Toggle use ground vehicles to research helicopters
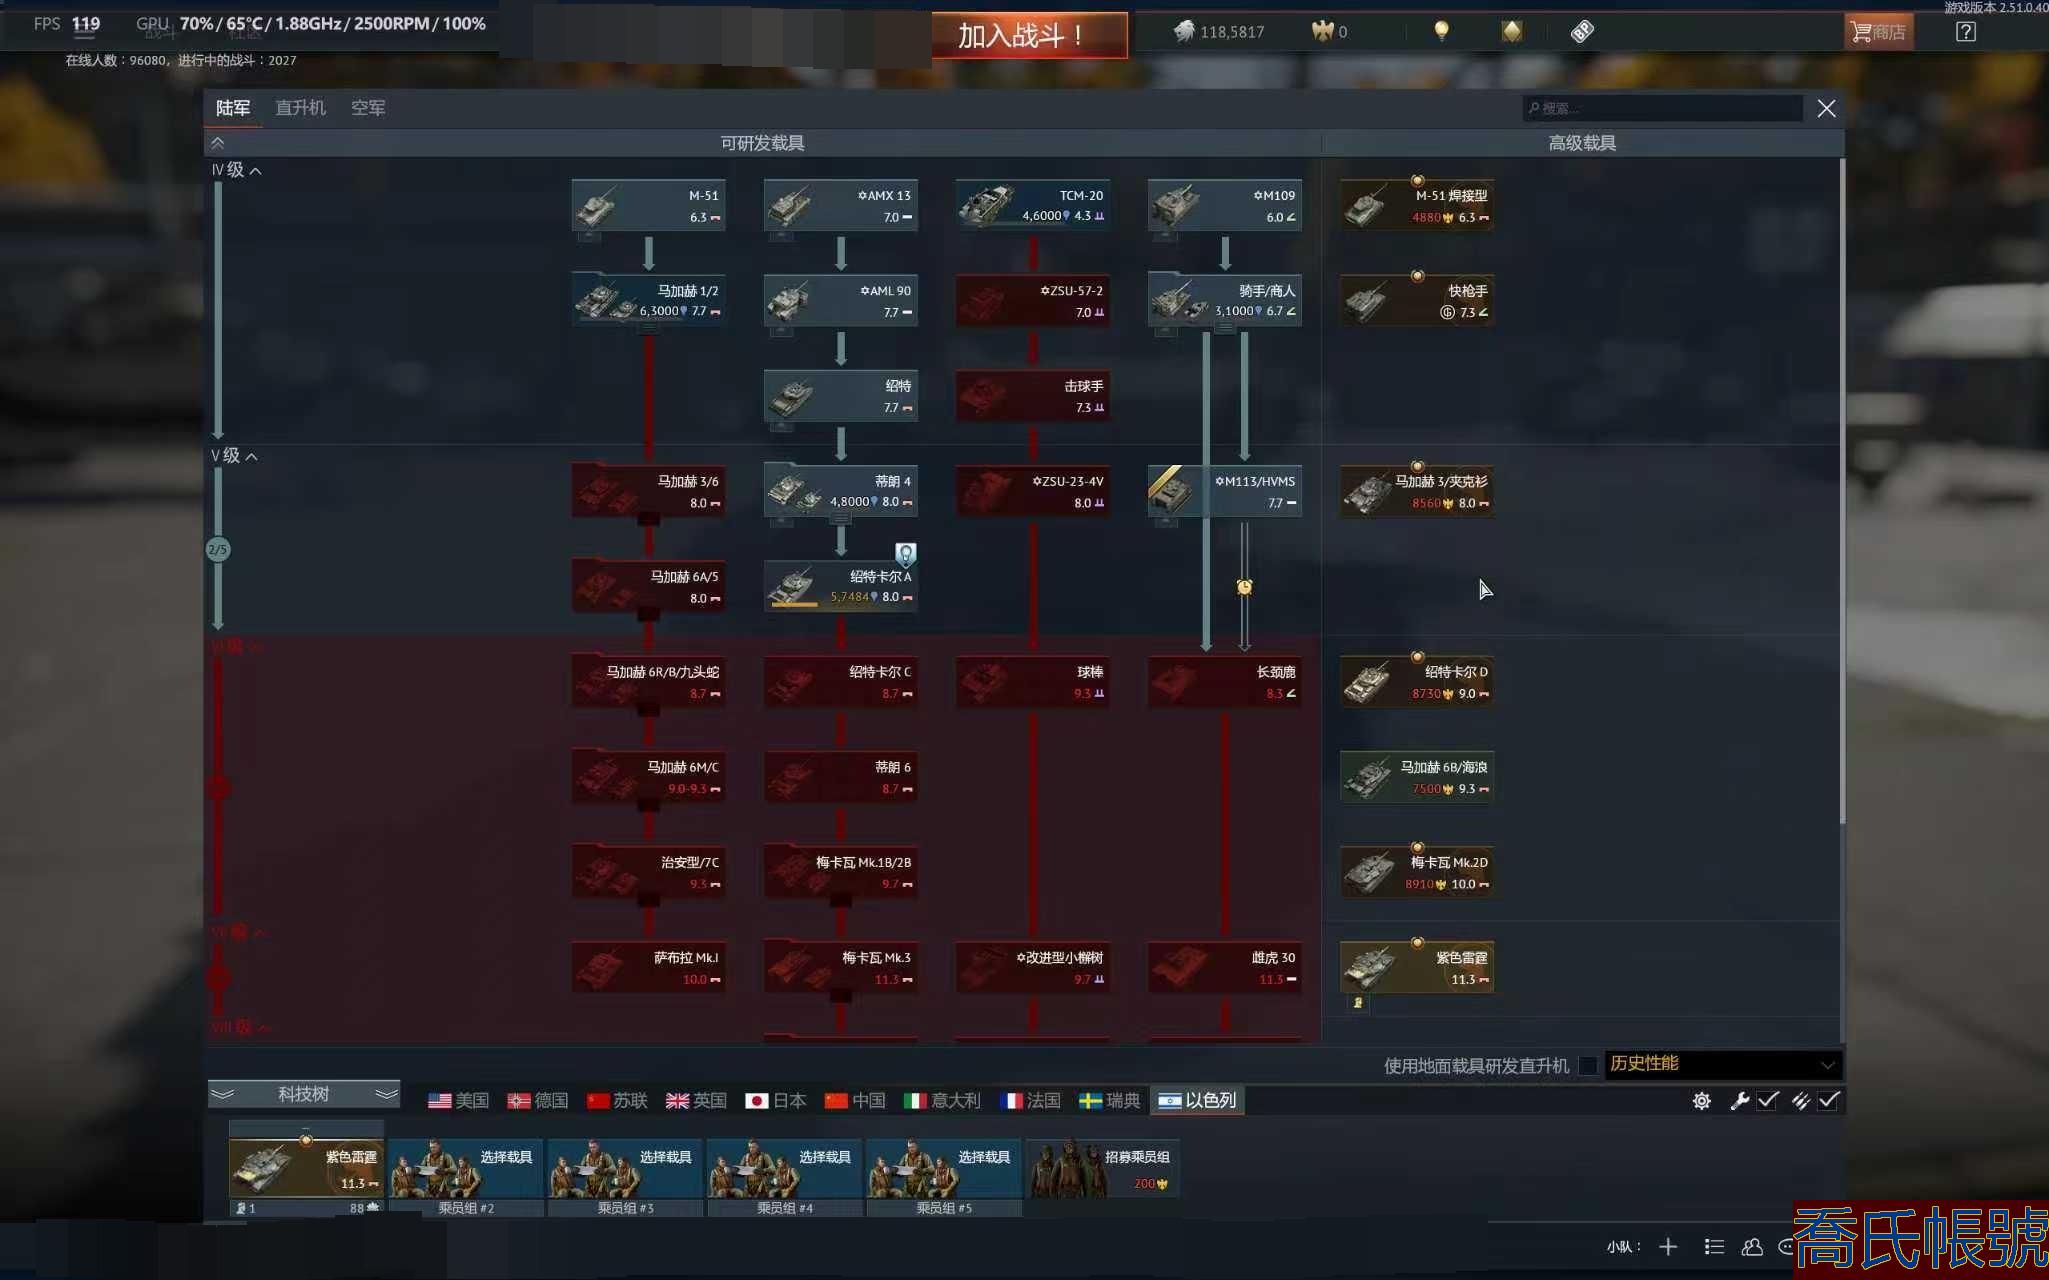 [1587, 1065]
